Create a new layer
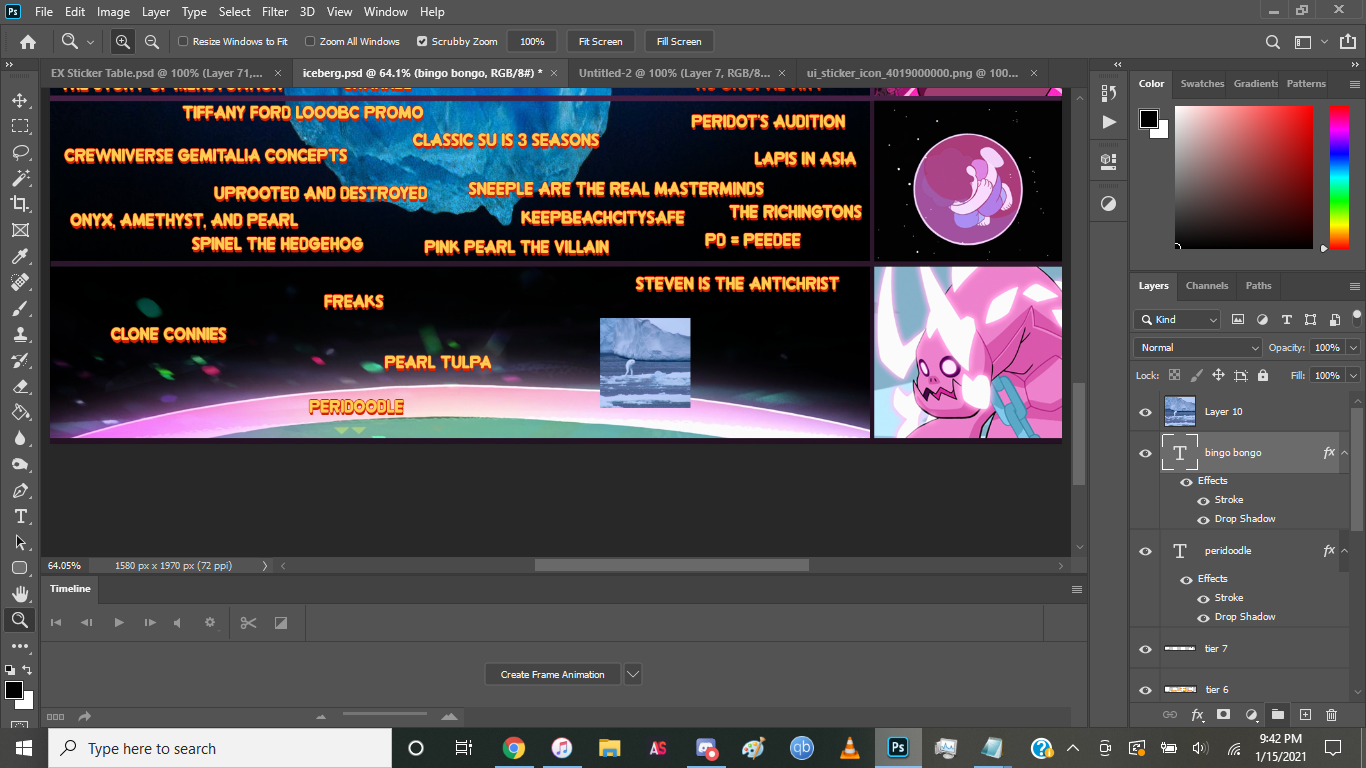The image size is (1366, 768). pyautogui.click(x=1305, y=715)
